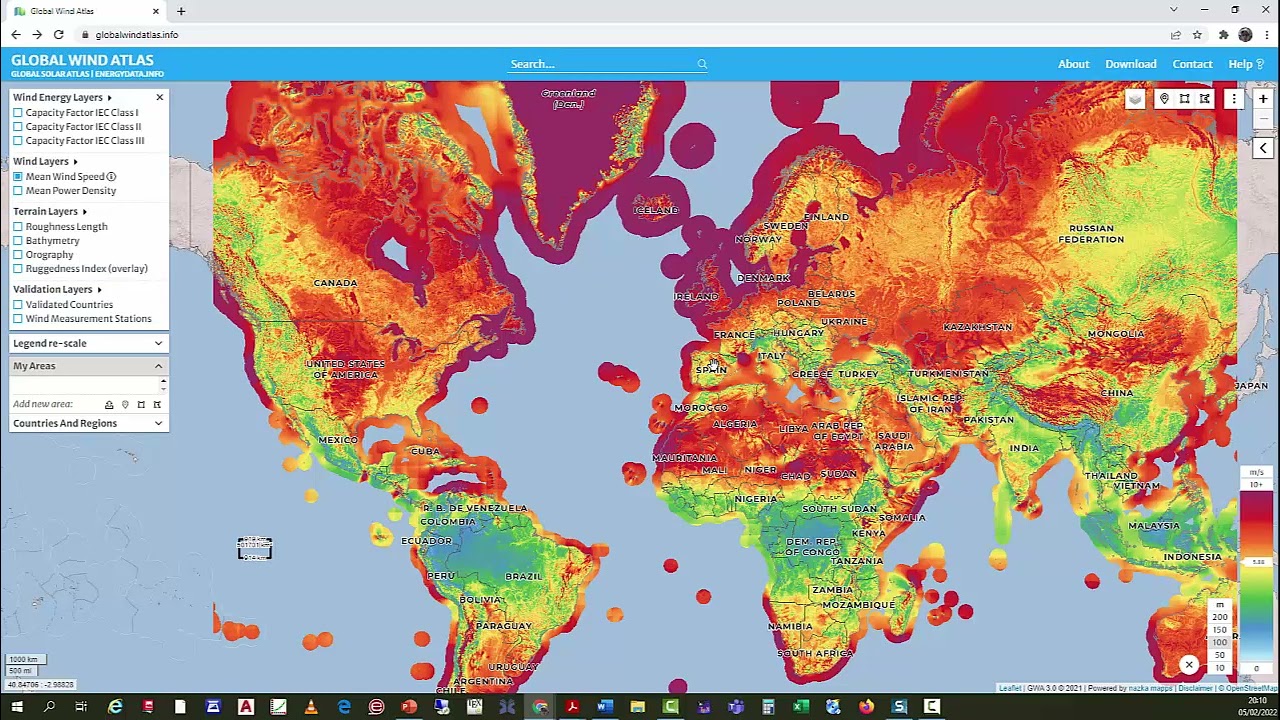Open Firefox from the taskbar
This screenshot has width=1280, height=720.
[x=866, y=707]
